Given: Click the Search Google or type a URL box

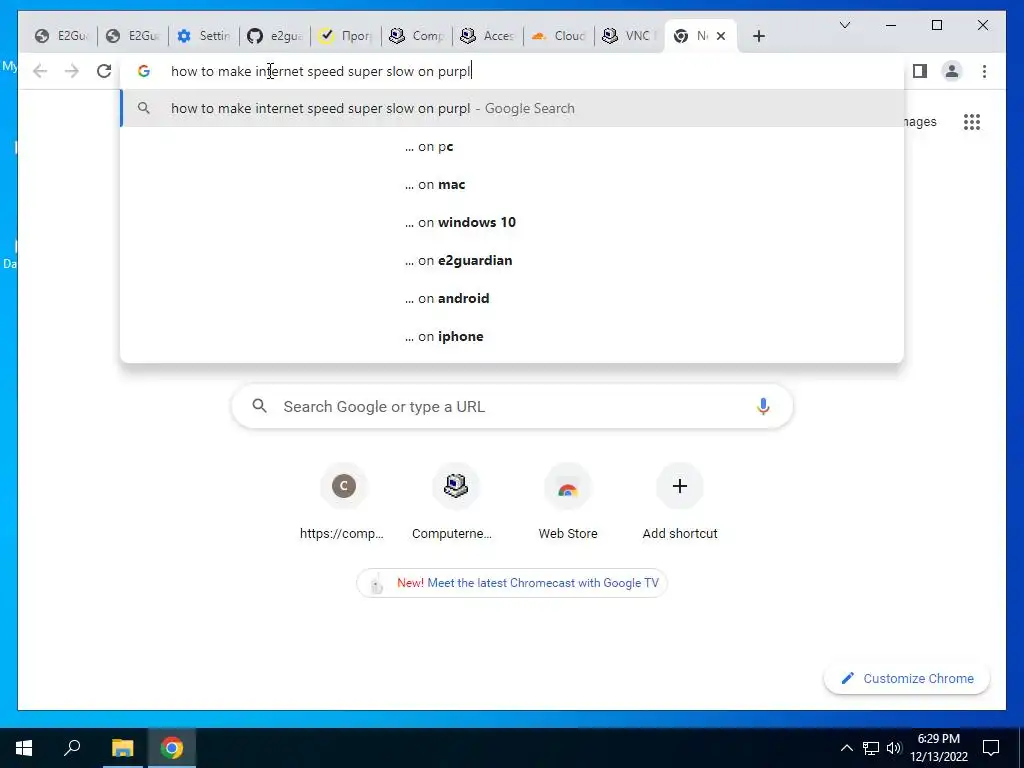Looking at the screenshot, I should click(x=512, y=407).
